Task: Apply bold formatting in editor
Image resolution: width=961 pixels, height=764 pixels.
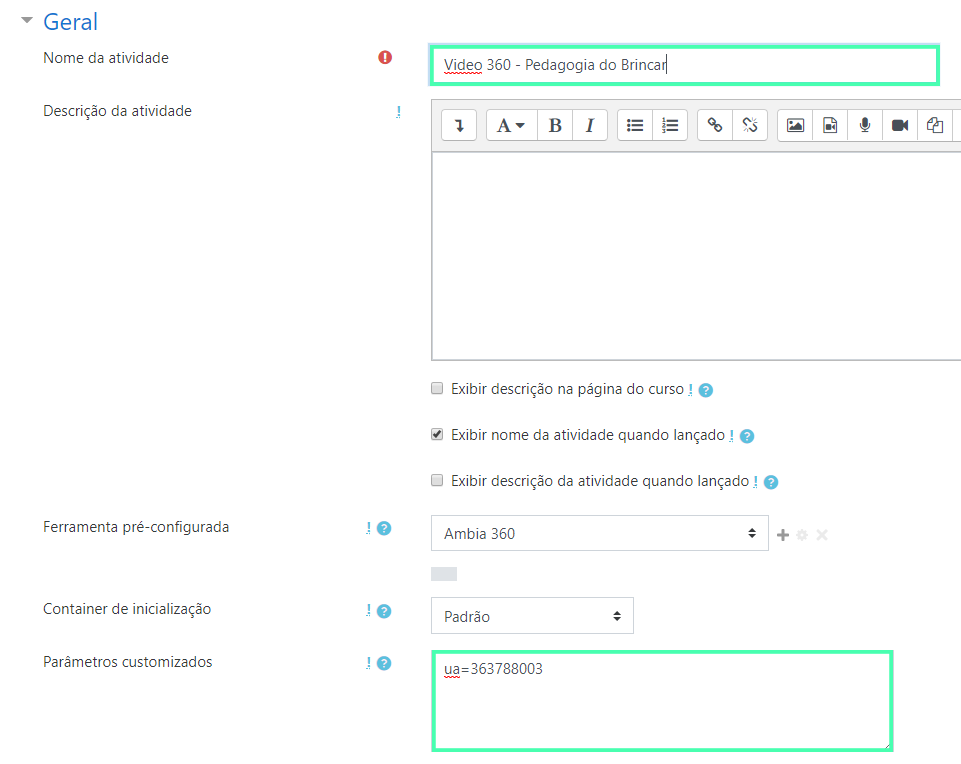Action: pos(555,126)
